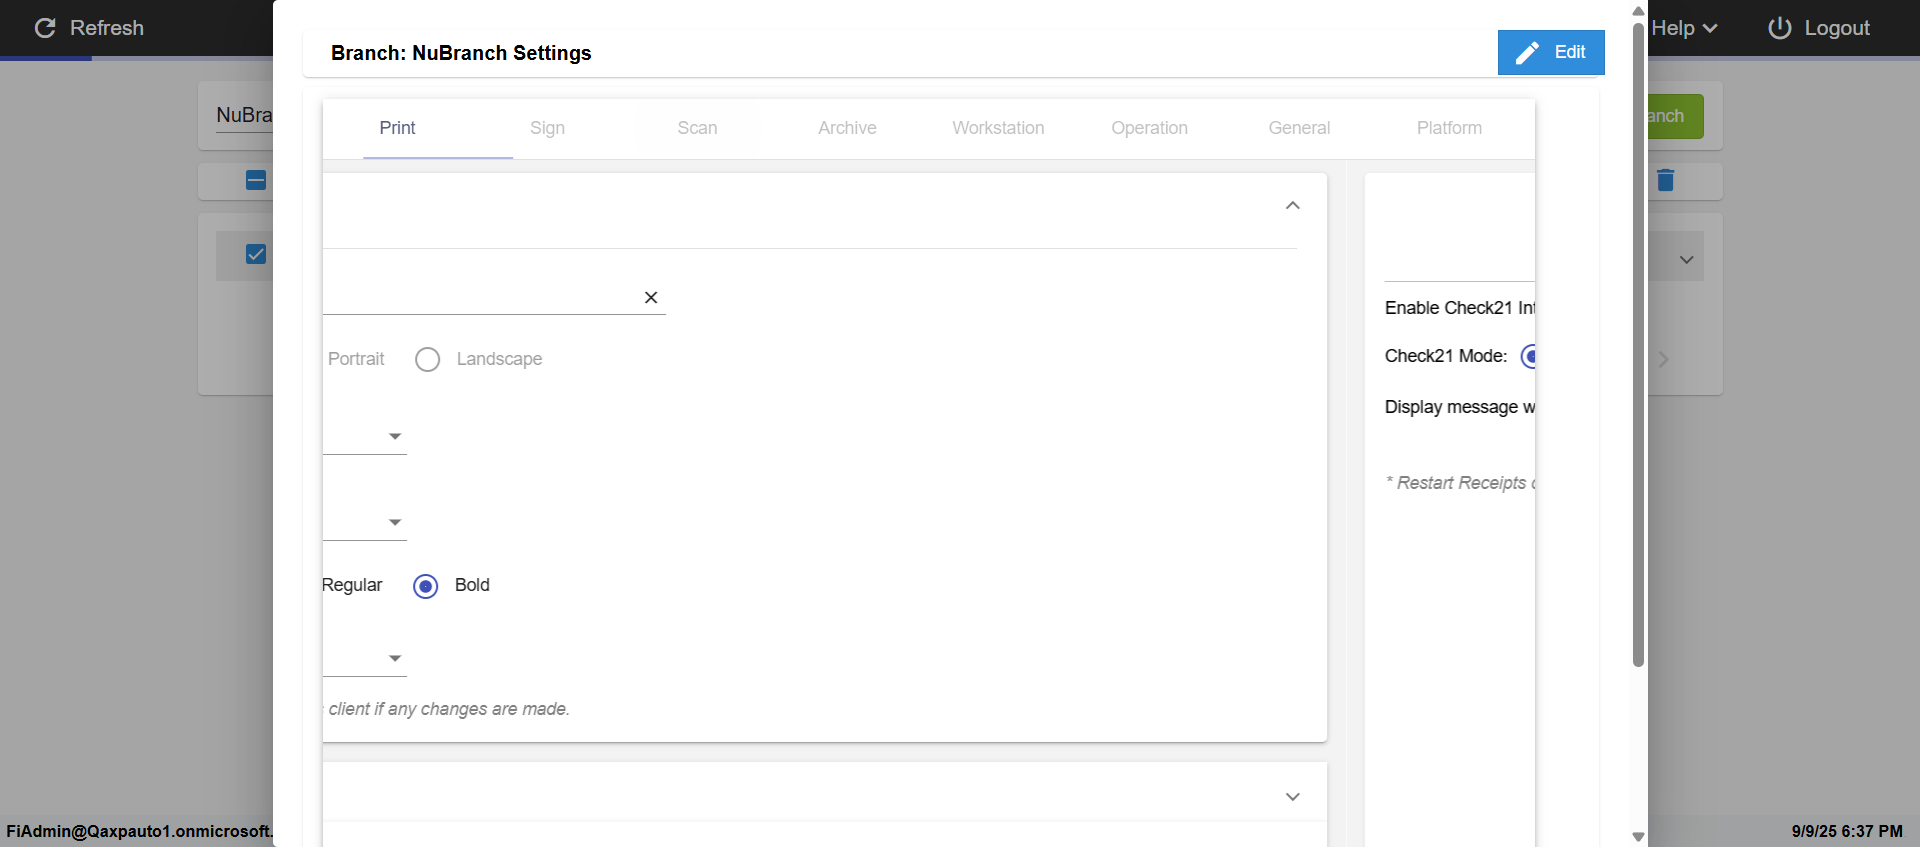Toggle the checked blue checkbox behind dialog
The width and height of the screenshot is (1920, 847).
(x=256, y=254)
